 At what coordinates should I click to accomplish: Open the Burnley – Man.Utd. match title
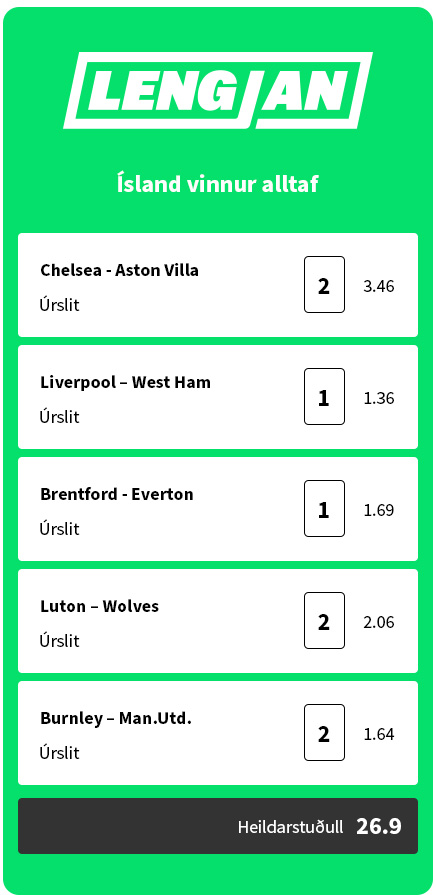[x=116, y=718]
